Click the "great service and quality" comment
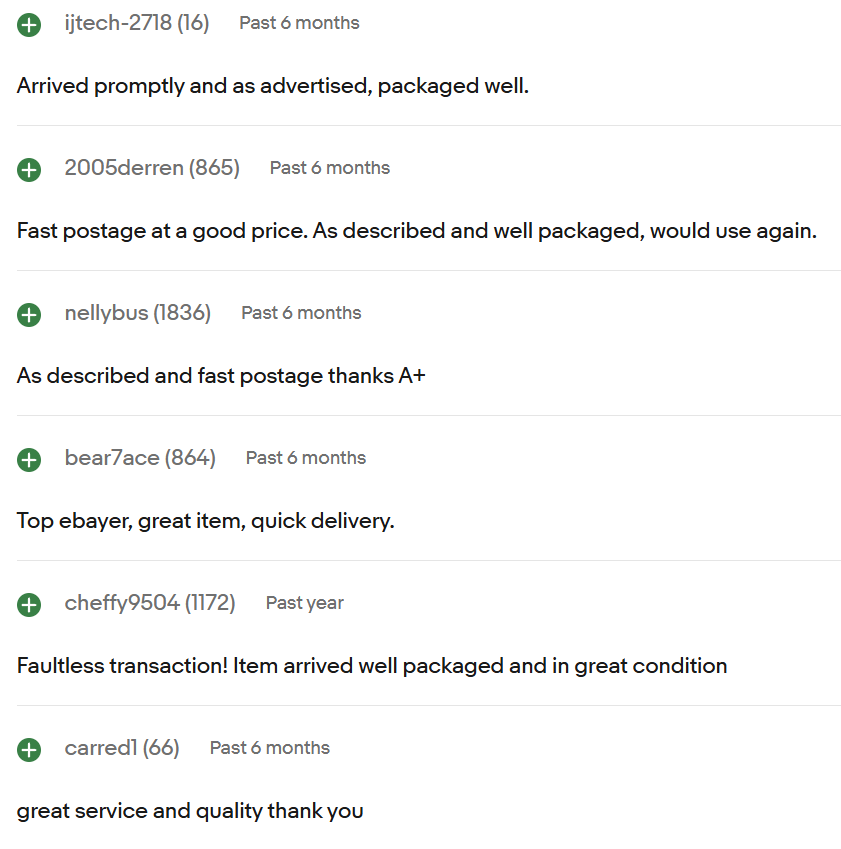Viewport: 841px width, 849px height. tap(190, 811)
